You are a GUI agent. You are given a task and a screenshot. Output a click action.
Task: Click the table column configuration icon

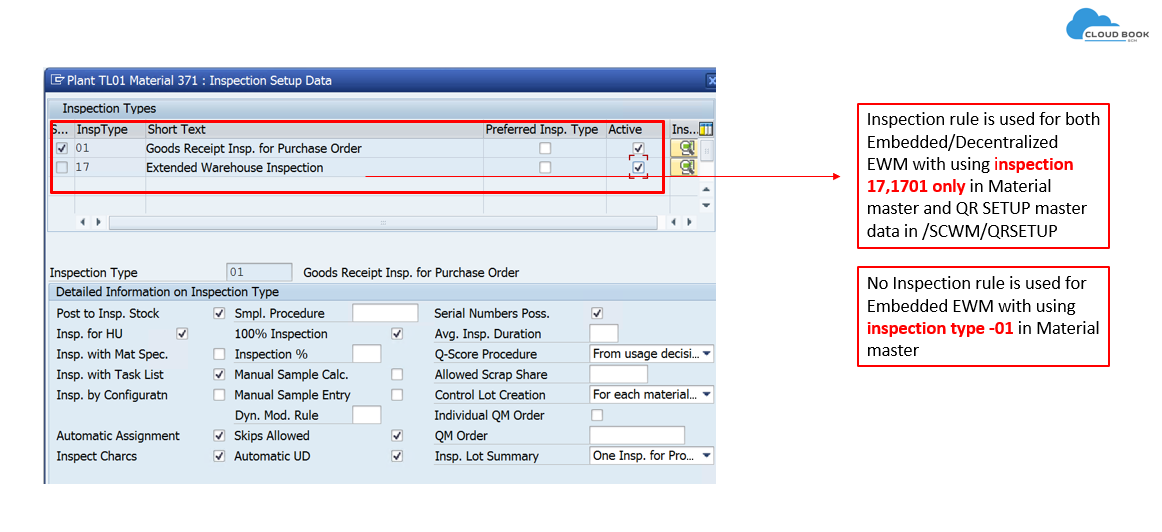[x=706, y=129]
